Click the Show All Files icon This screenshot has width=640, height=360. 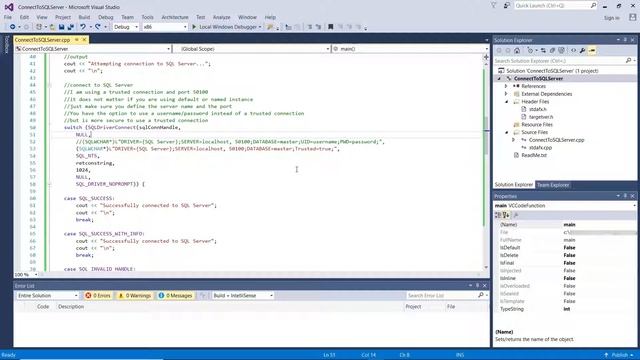tap(562, 51)
